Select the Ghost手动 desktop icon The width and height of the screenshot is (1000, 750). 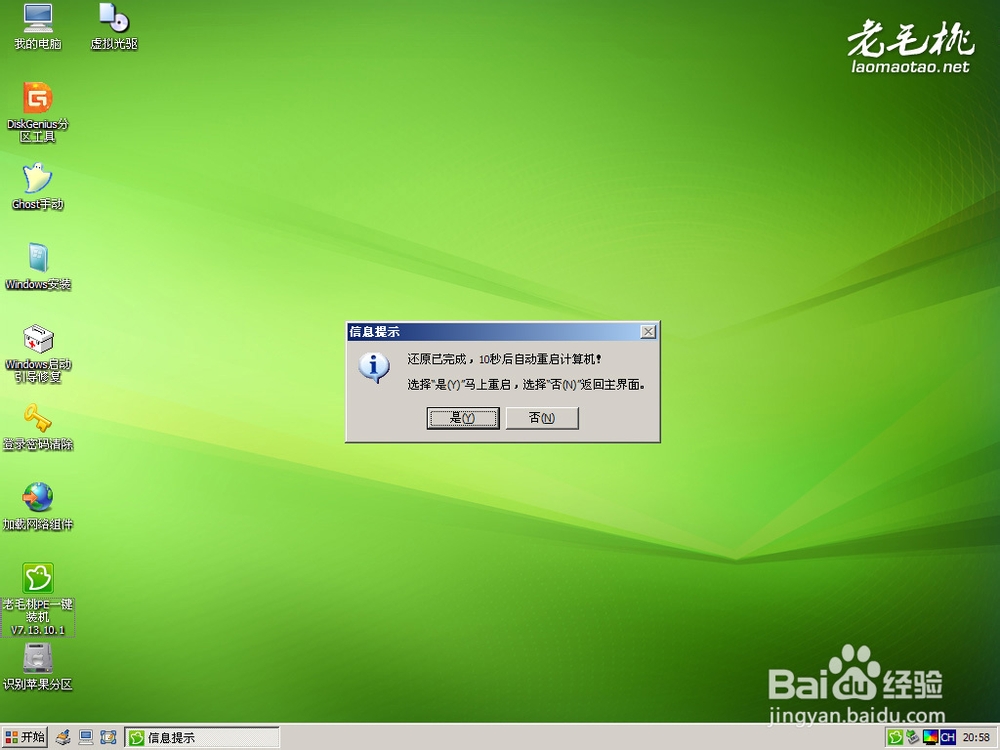(38, 186)
